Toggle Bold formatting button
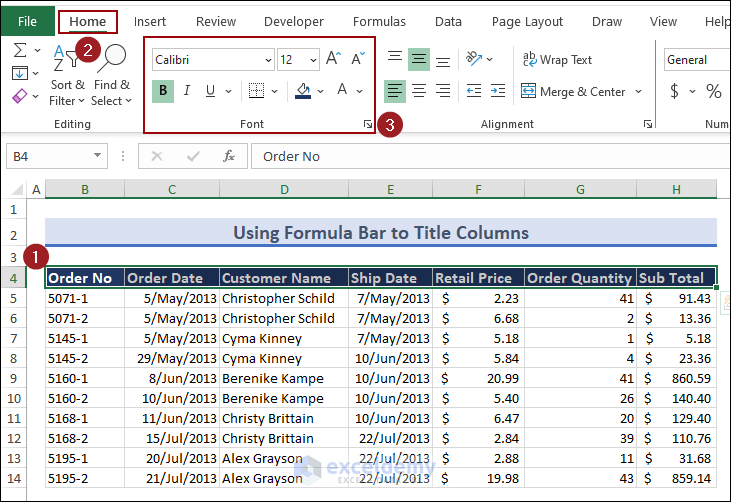Screen dimensions: 731x502 coord(162,91)
